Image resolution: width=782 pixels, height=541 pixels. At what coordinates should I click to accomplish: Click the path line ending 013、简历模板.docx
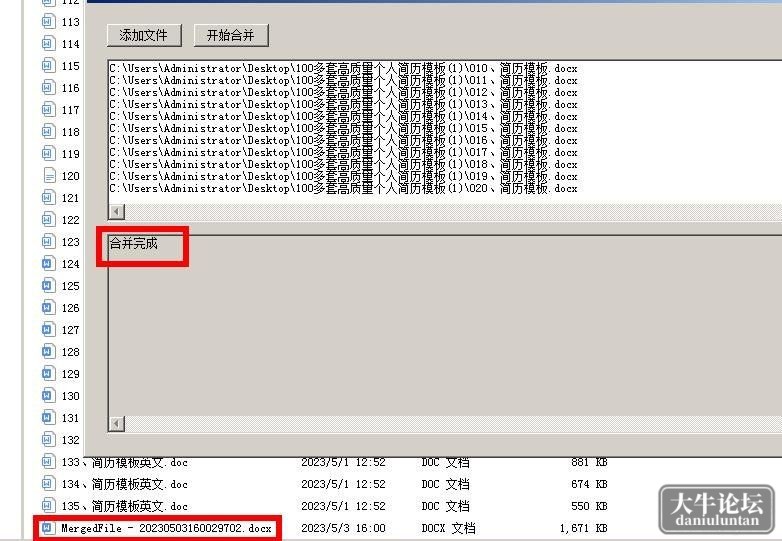[x=343, y=104]
